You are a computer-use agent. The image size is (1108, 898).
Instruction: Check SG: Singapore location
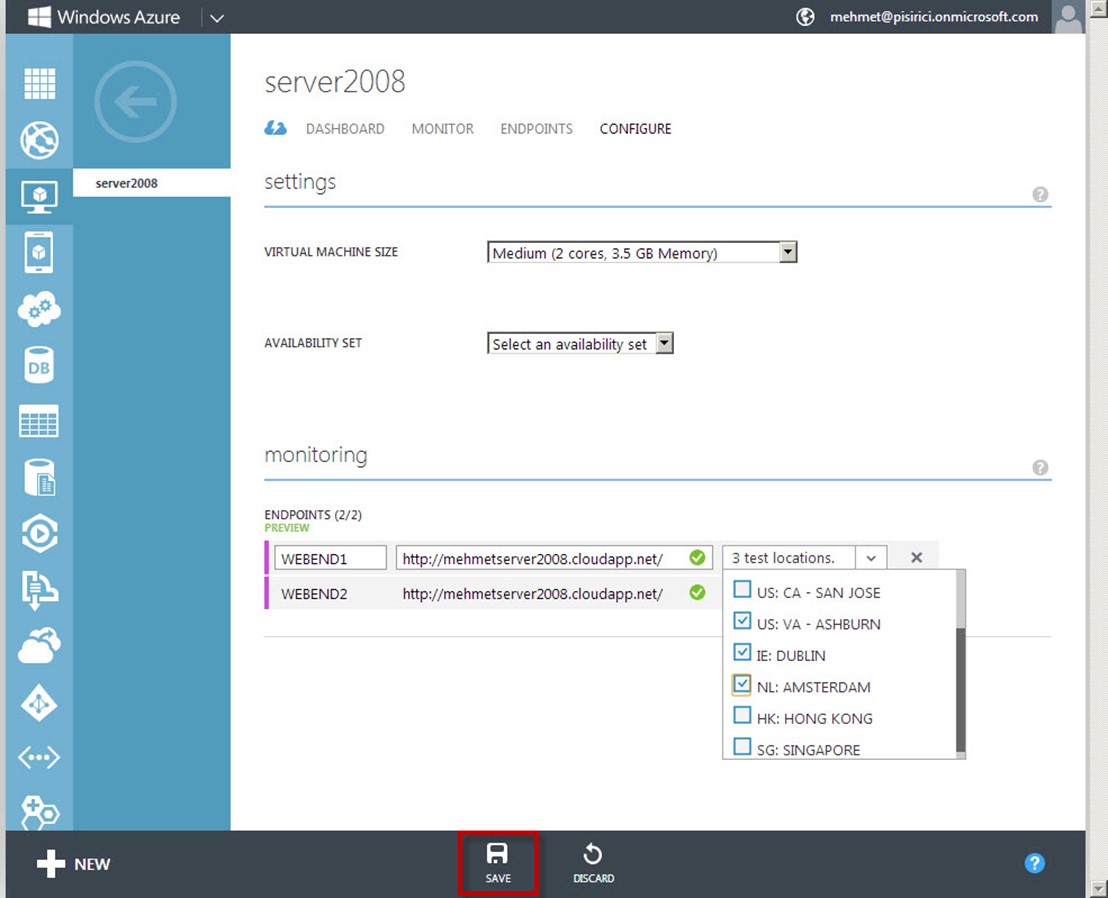pos(742,747)
